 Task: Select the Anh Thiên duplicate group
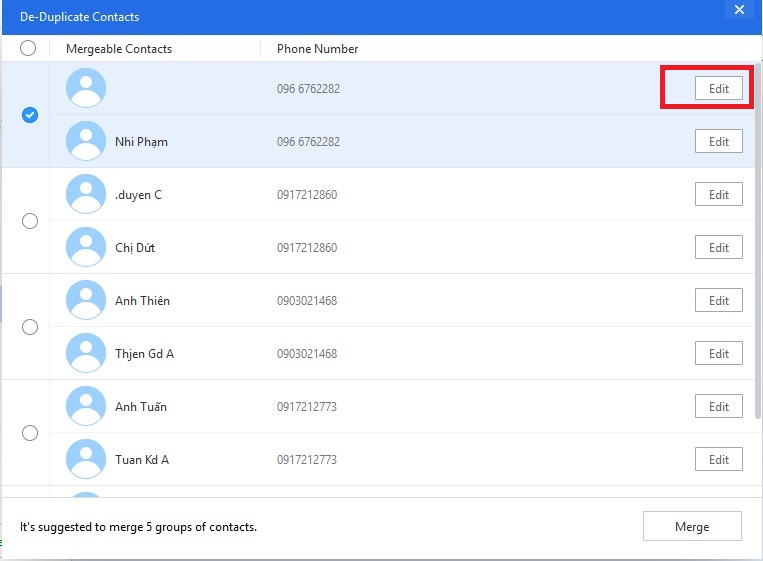pyautogui.click(x=30, y=327)
